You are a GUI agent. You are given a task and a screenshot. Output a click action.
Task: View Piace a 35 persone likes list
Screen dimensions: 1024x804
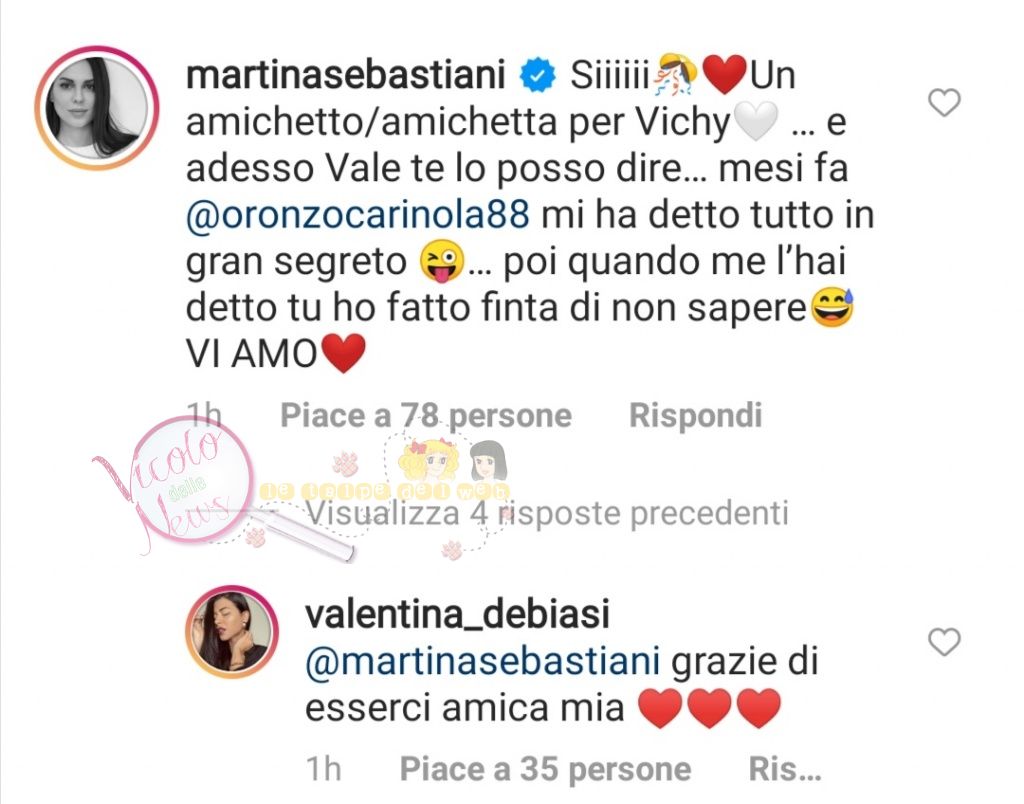click(545, 769)
